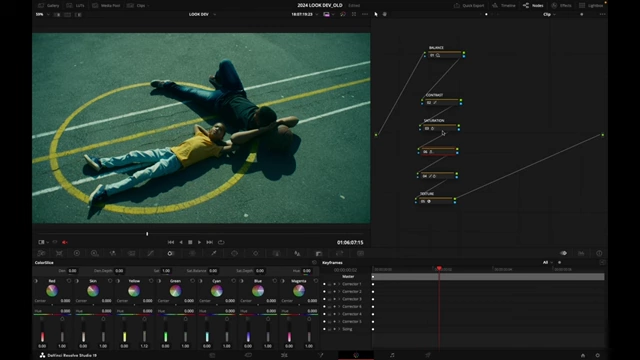Toggle the viewer audio mute icon

pos(64,242)
